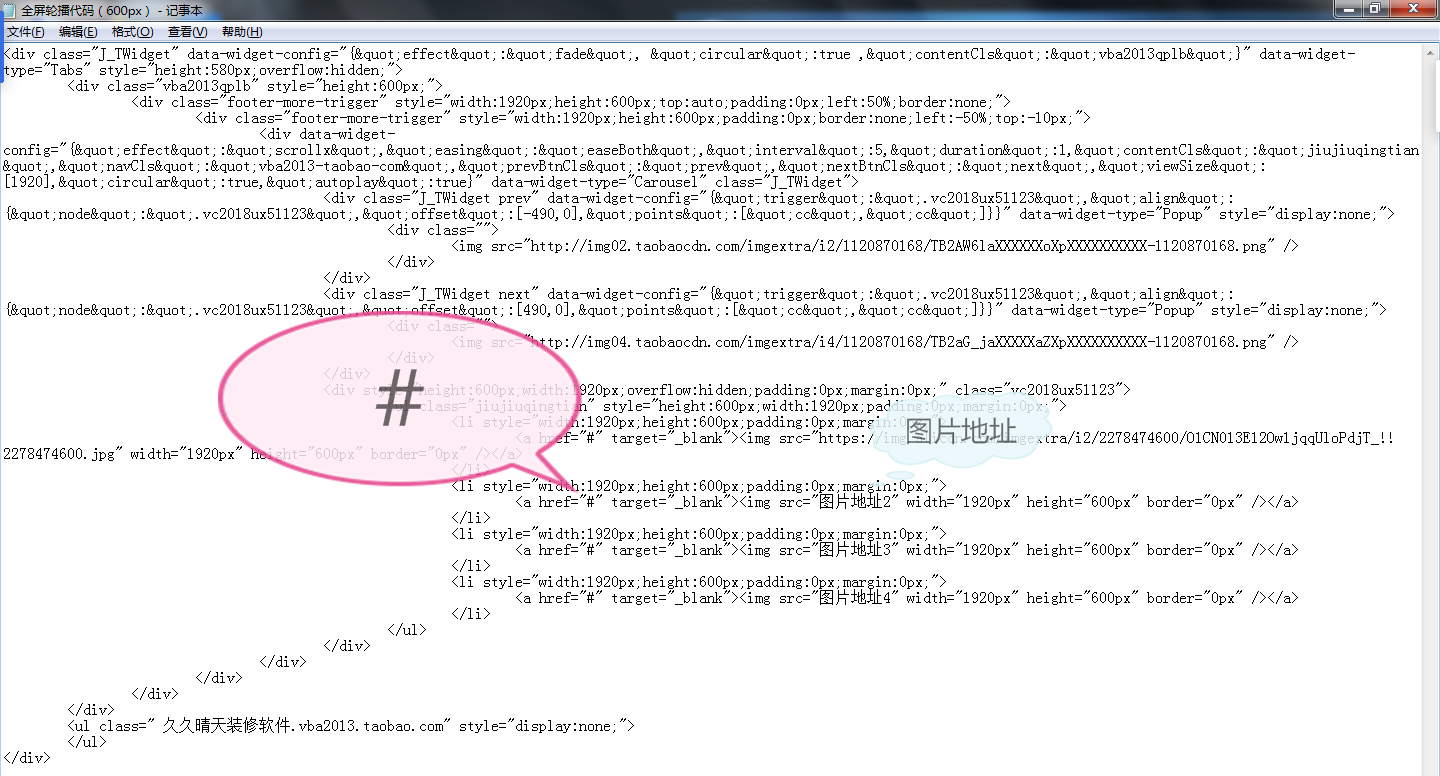Viewport: 1440px width, 776px height.
Task: Open the 格式(O) menu
Action: click(132, 32)
